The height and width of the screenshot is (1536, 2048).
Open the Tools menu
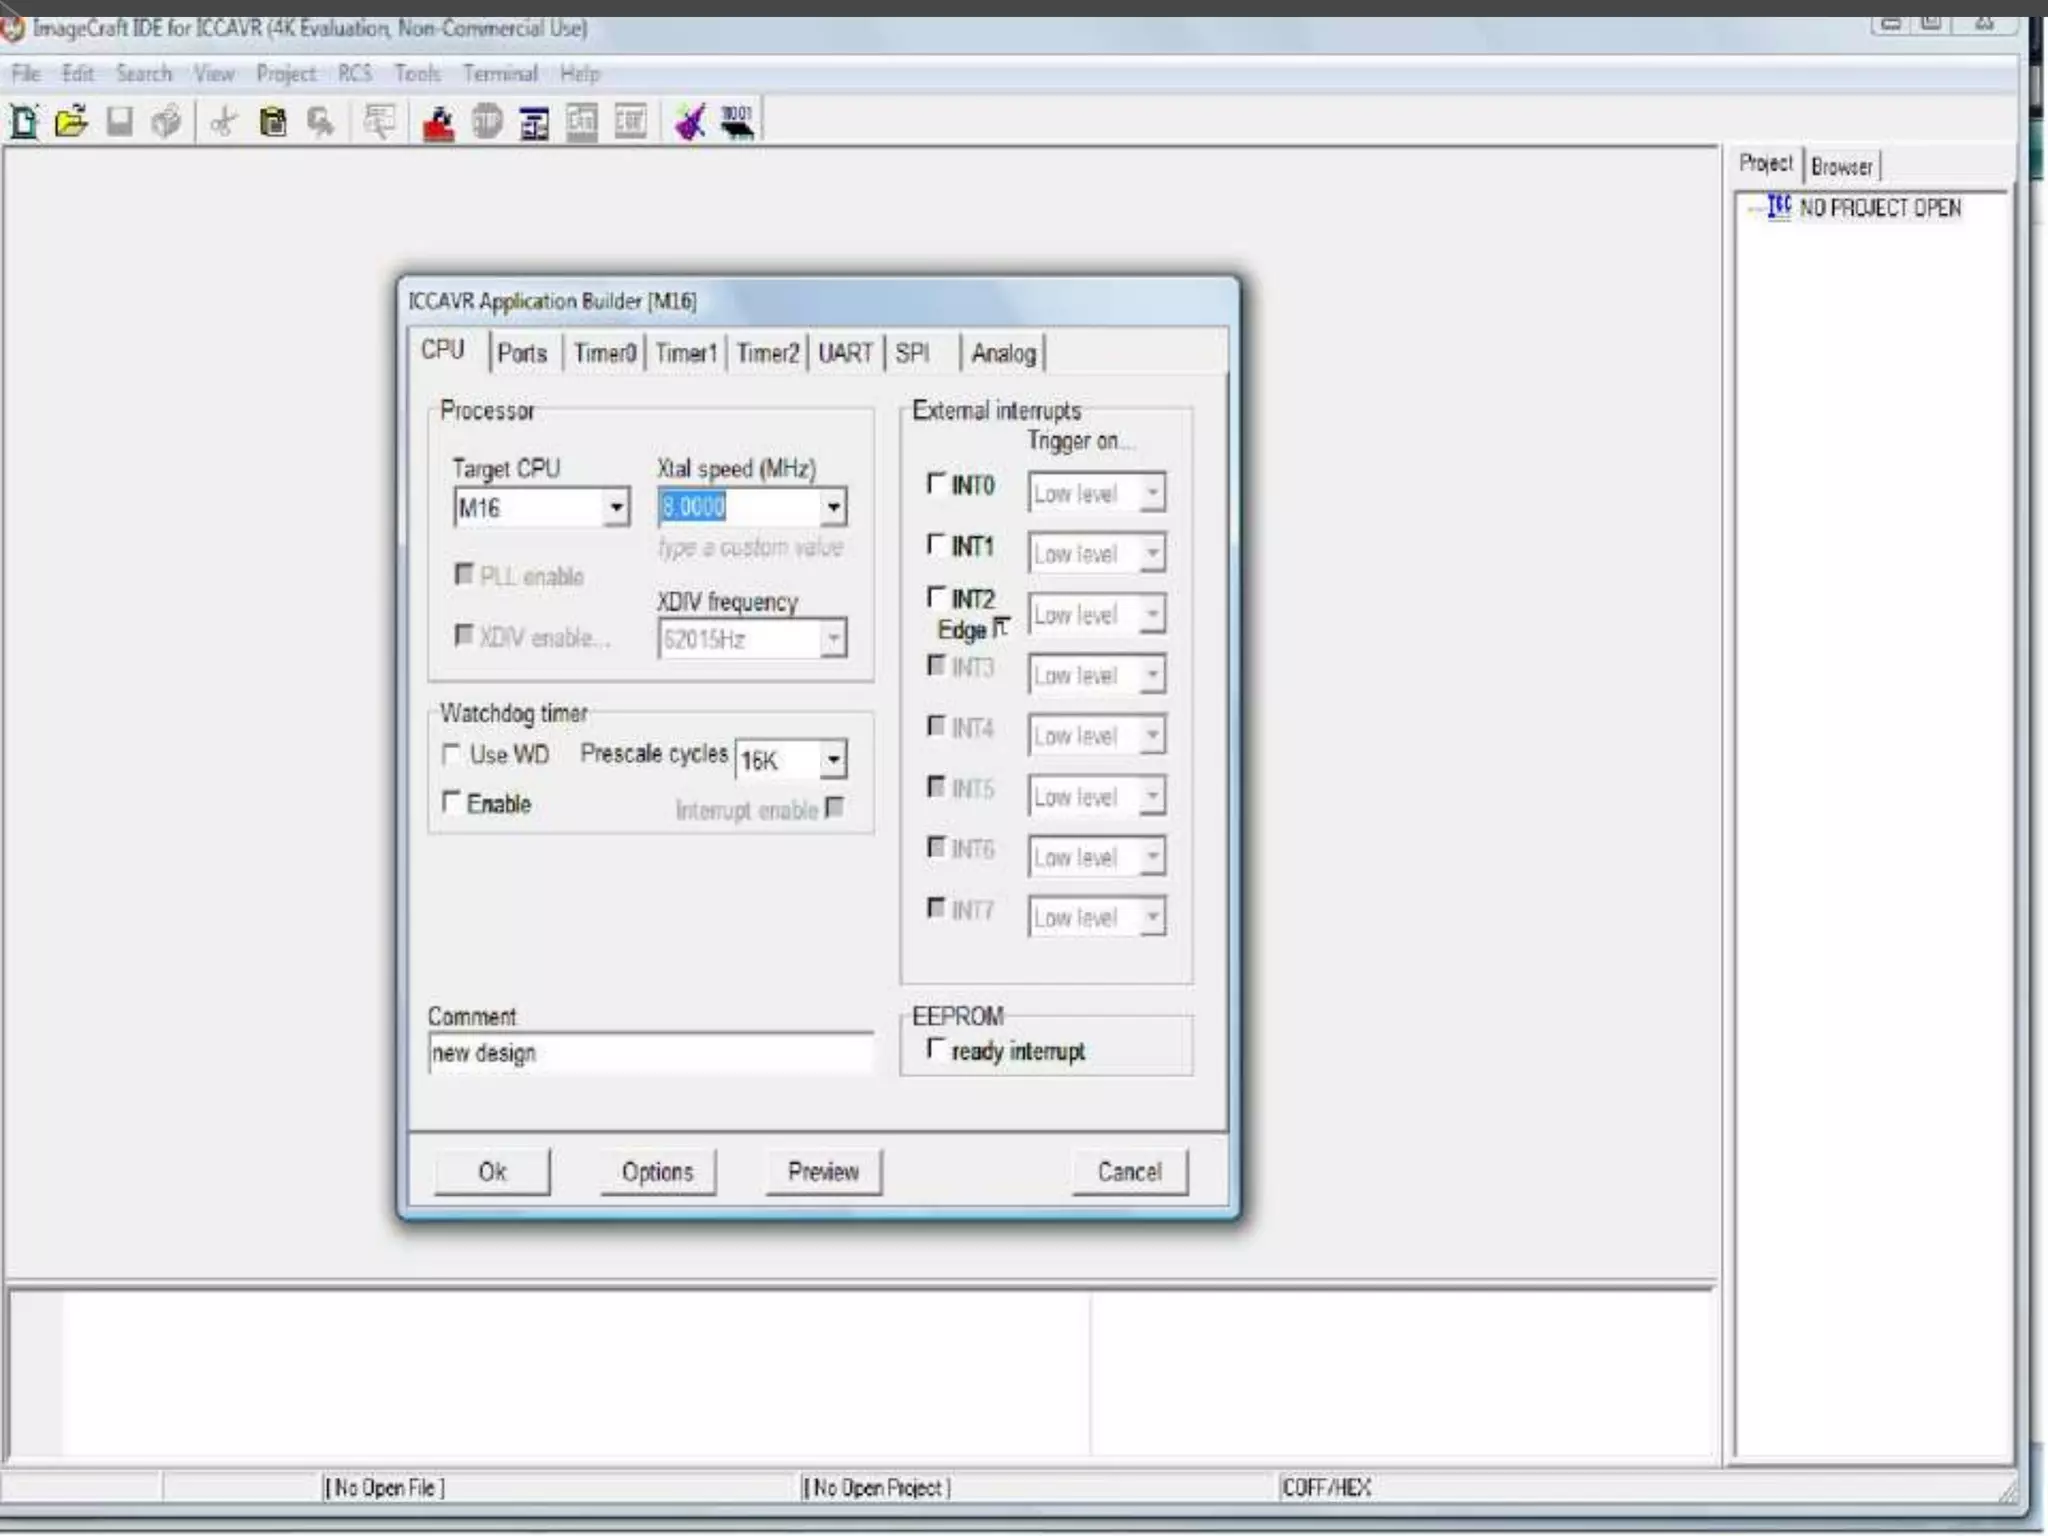tap(417, 74)
